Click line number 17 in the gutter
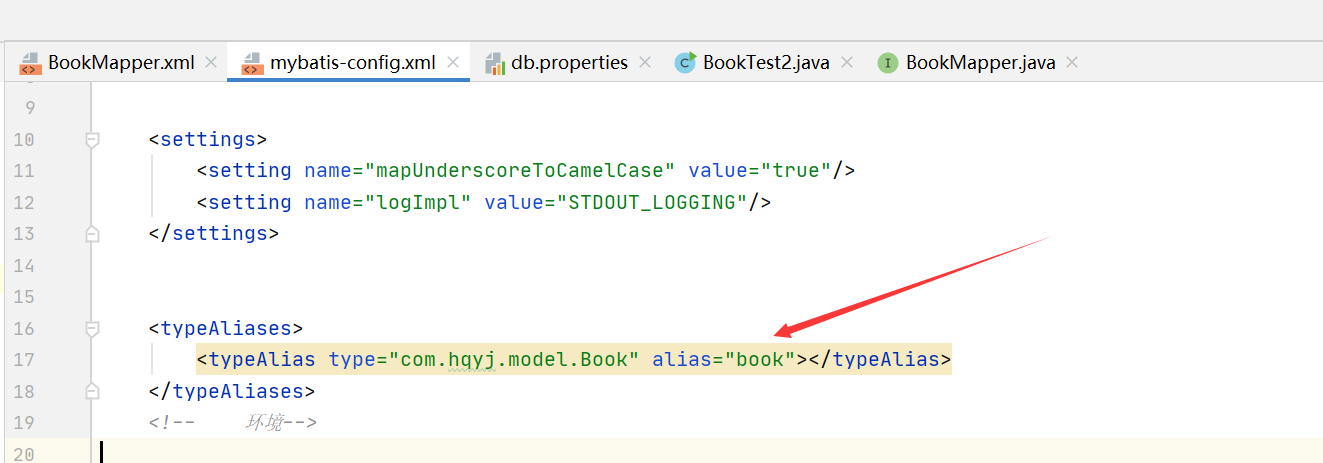 24,359
